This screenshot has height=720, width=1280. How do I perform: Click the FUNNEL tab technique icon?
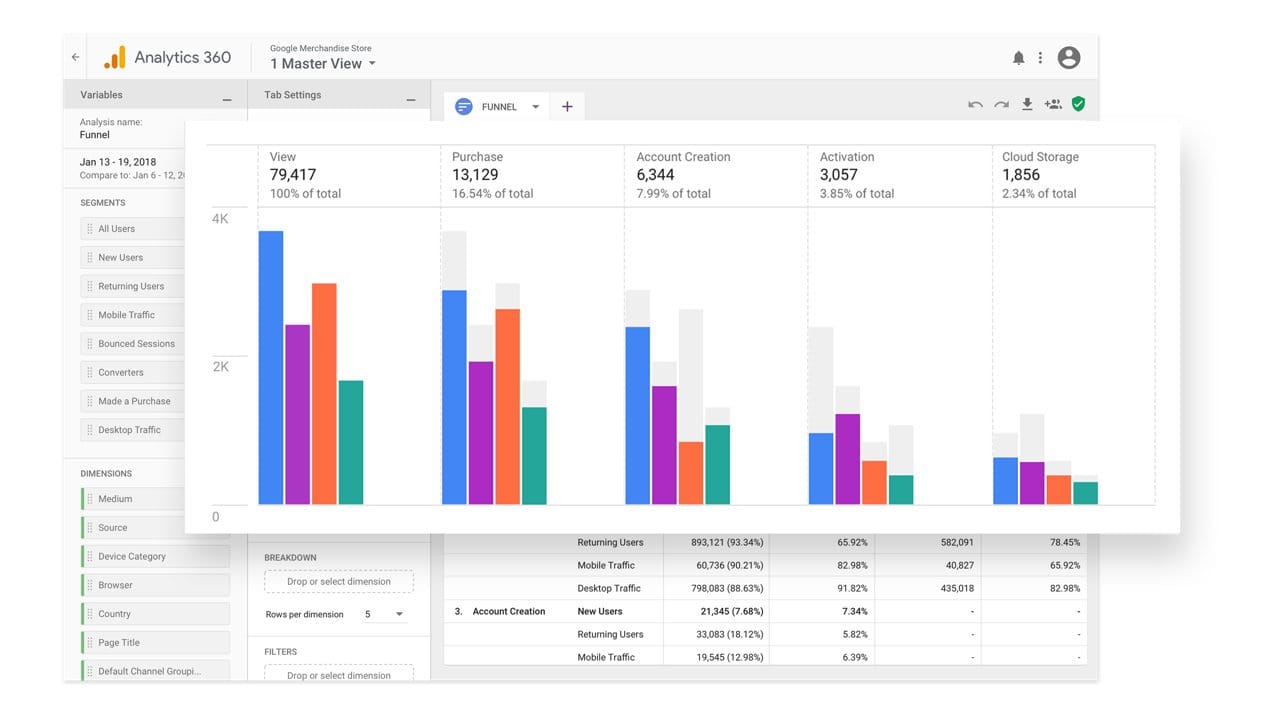click(464, 106)
